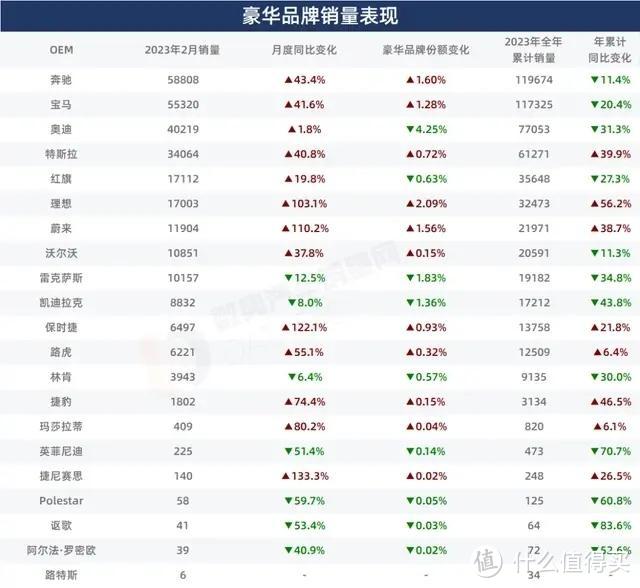Screen dimensions: 640x588
Task: Select the 路特斯 brand cell
Action: tap(61, 575)
